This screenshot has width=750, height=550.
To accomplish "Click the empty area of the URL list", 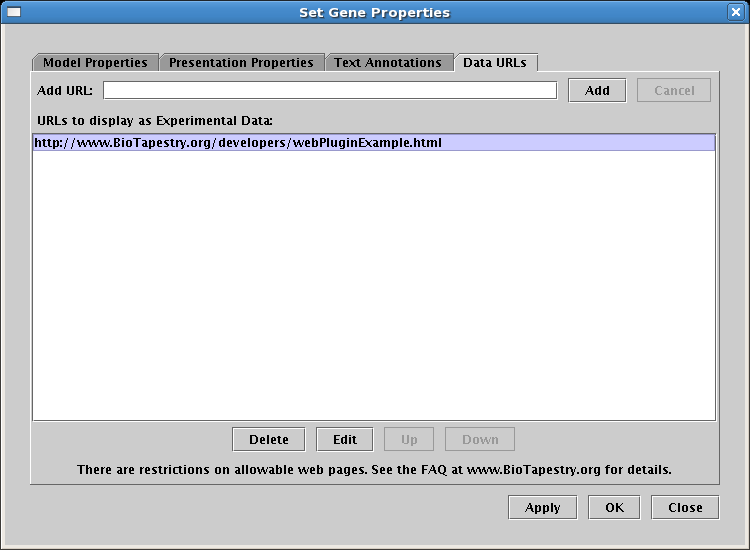I will coord(374,290).
